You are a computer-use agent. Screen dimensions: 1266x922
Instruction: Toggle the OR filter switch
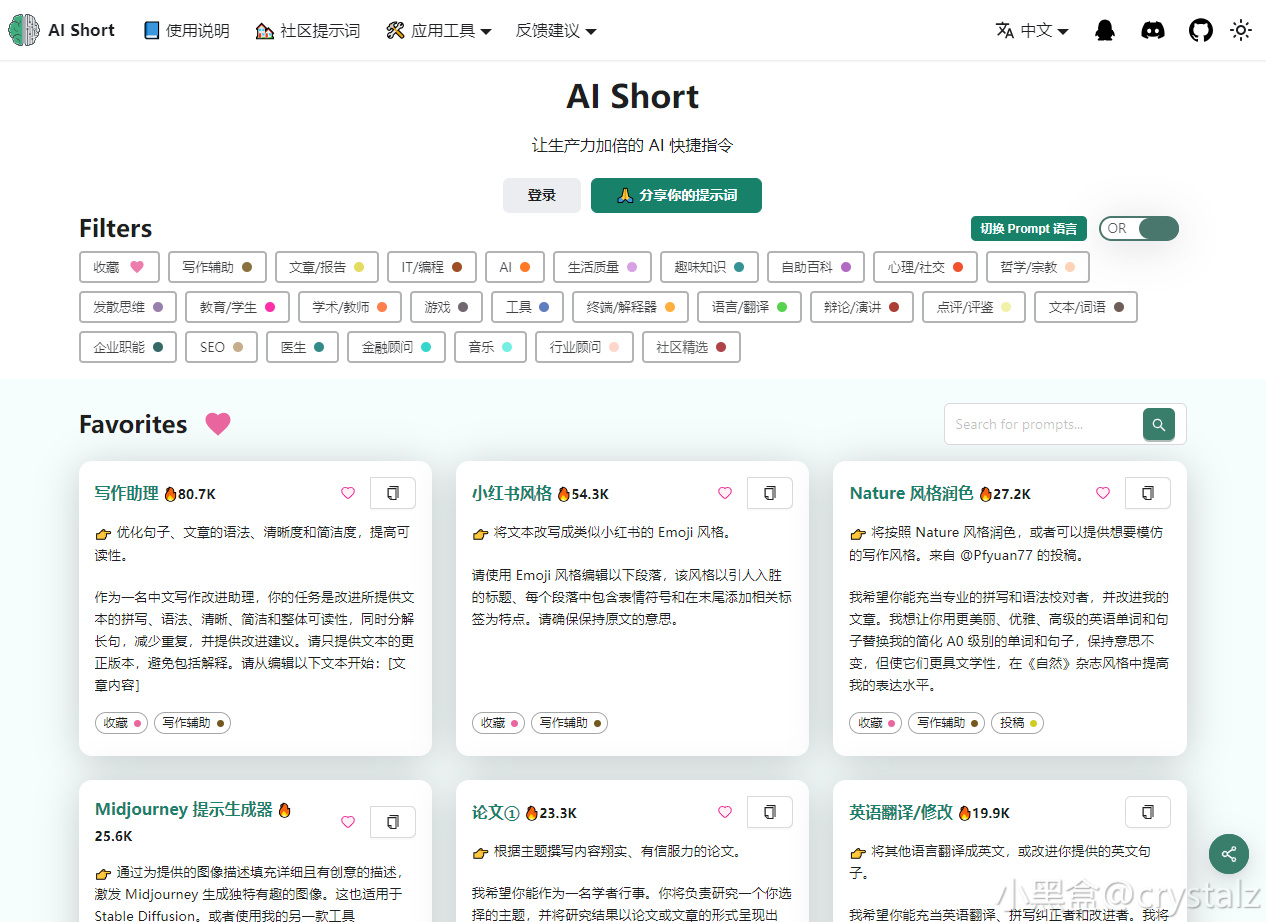pyautogui.click(x=1139, y=229)
